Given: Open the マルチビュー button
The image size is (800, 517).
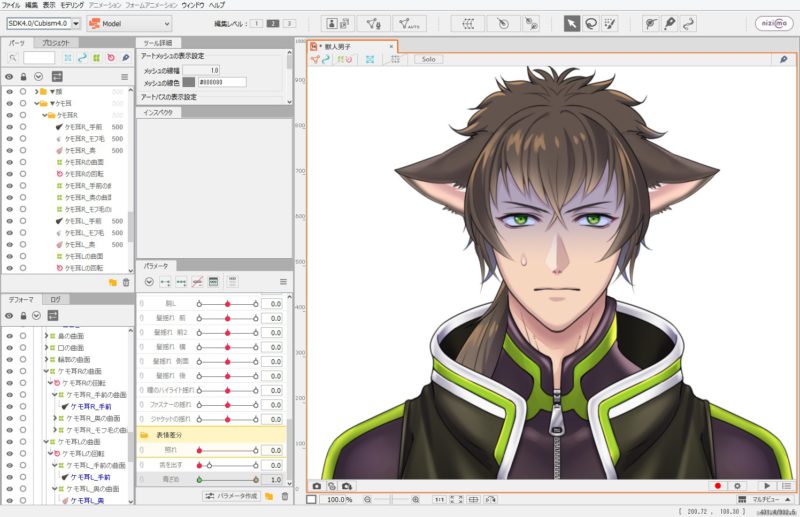Looking at the screenshot, I should pos(765,500).
